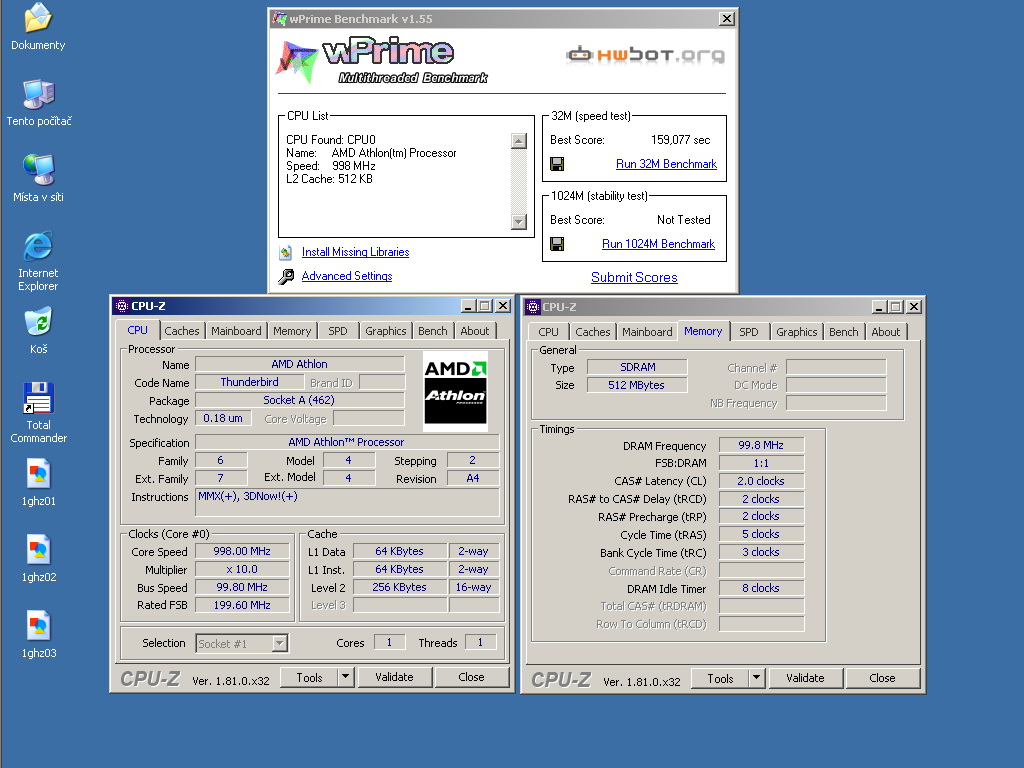
Task: Run the 32M Benchmark
Action: 666,164
